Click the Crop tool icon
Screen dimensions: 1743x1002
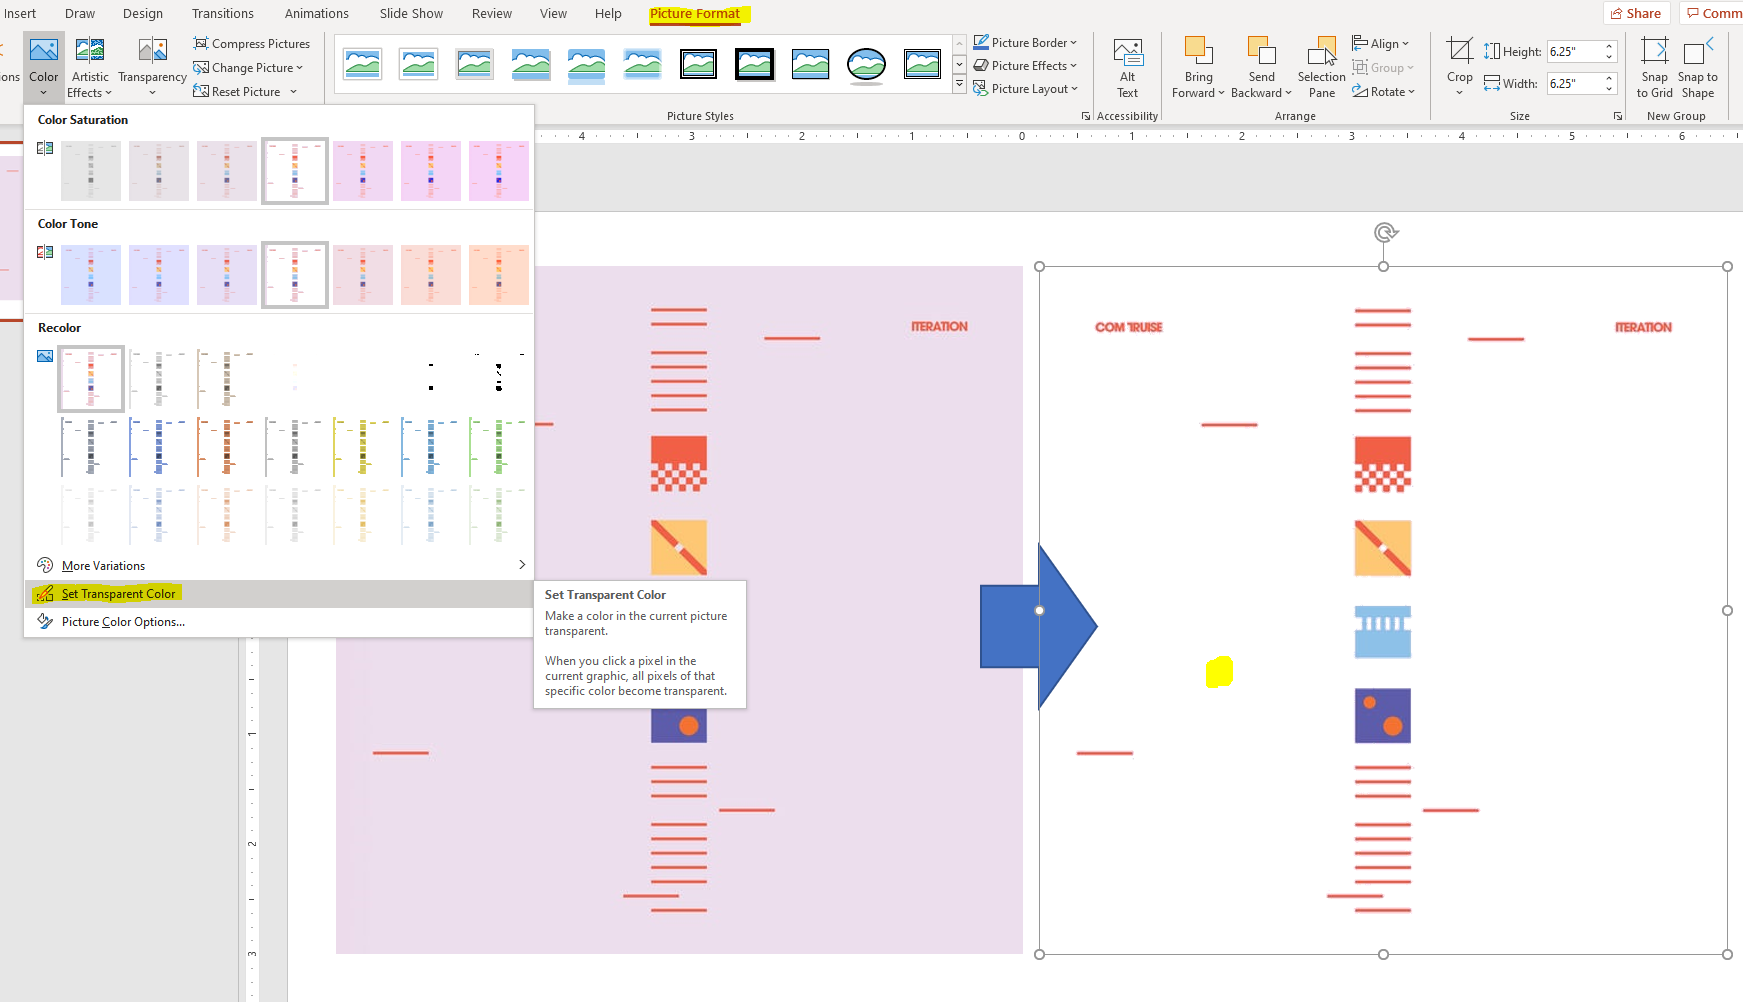pos(1459,51)
